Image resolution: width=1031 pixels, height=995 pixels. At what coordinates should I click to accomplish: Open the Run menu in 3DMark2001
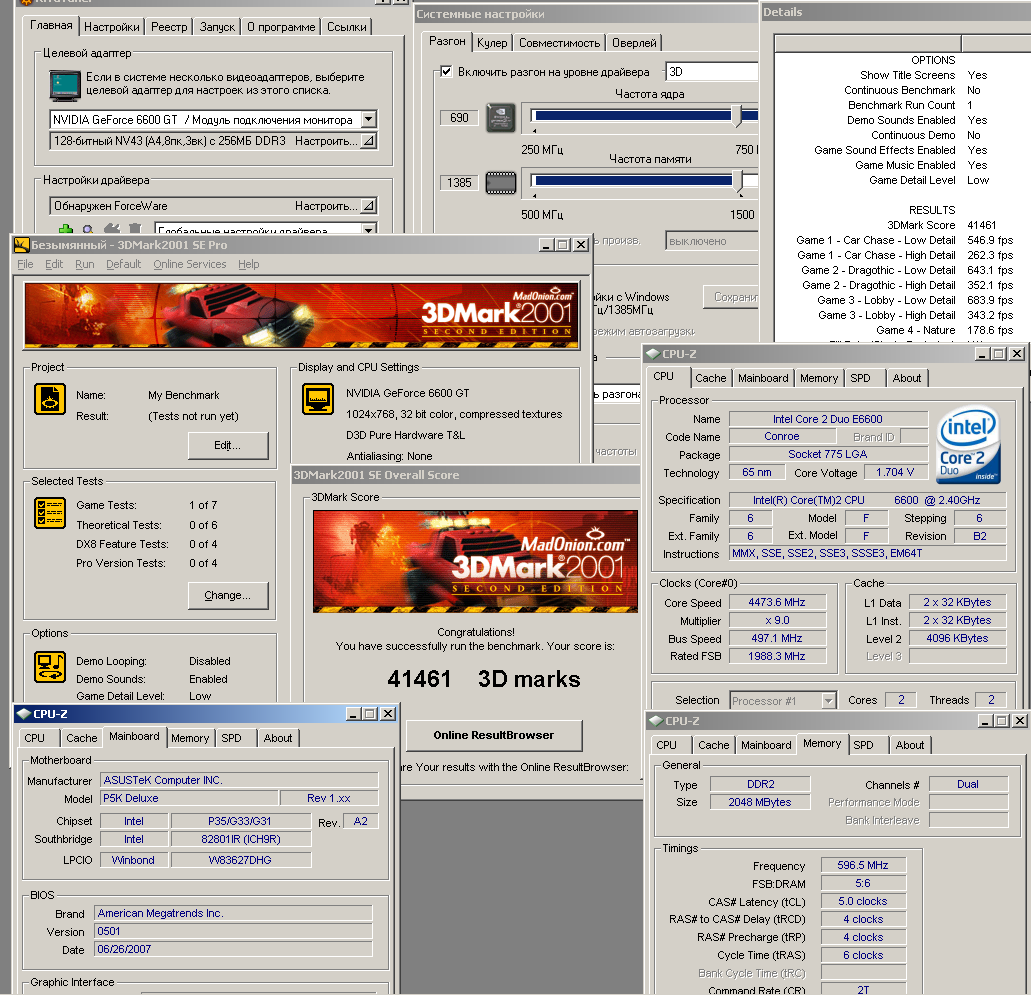84,264
